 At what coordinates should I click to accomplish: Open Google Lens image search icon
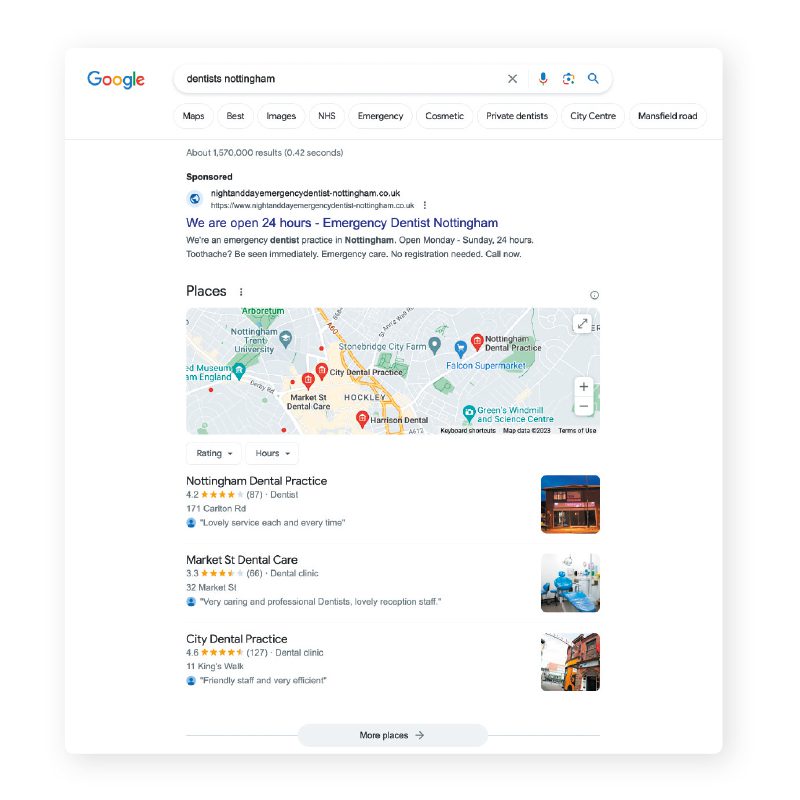pos(568,79)
